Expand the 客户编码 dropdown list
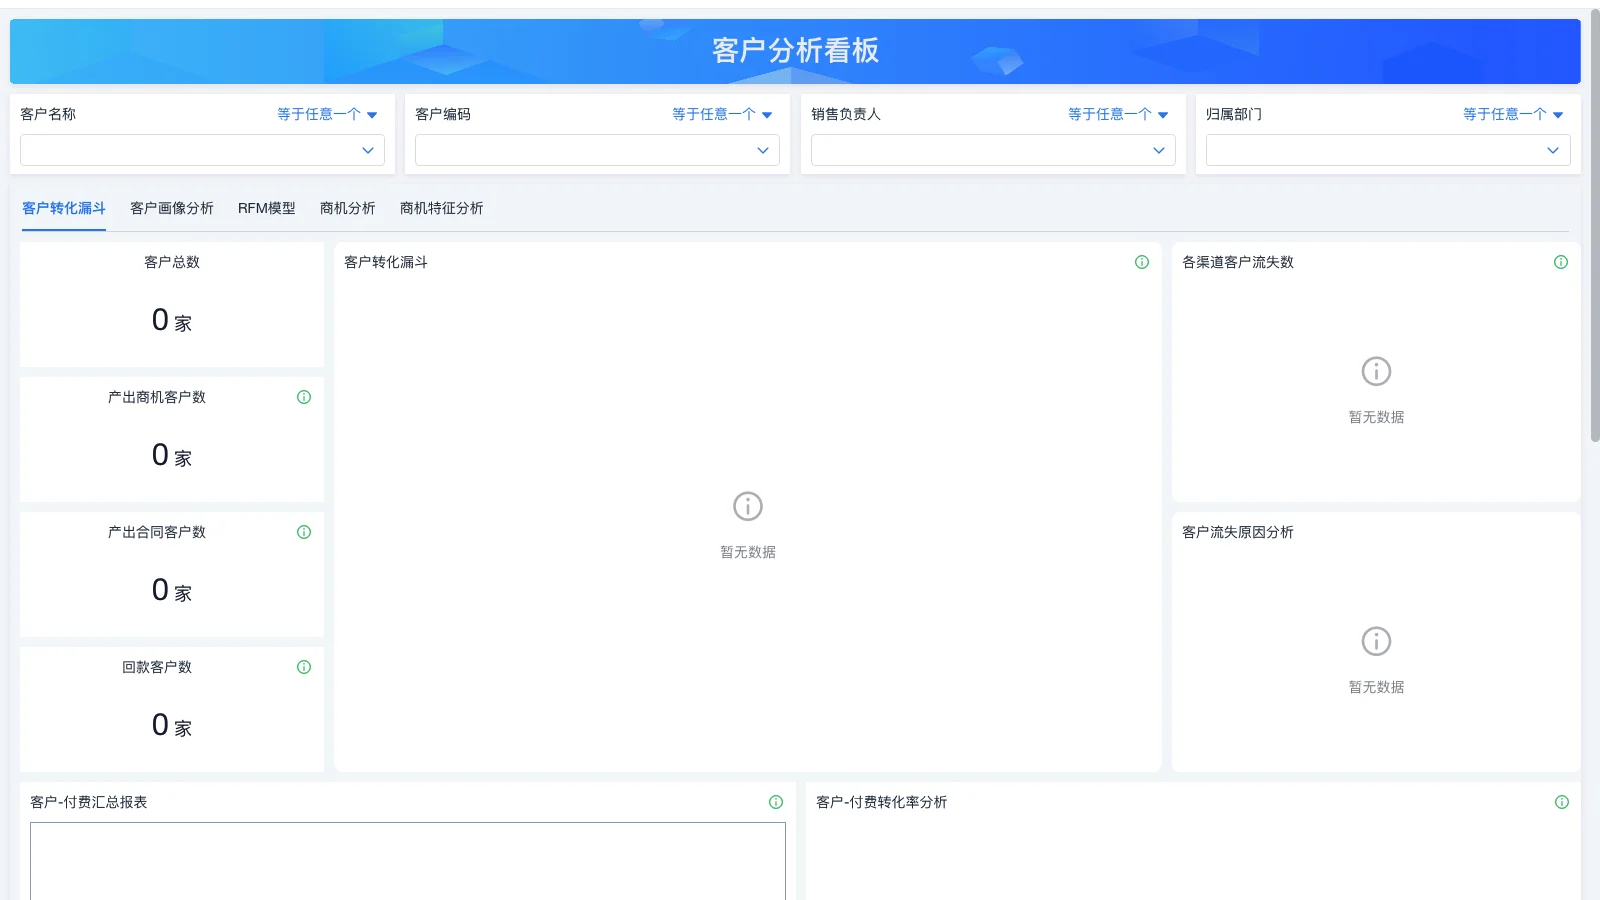This screenshot has width=1600, height=900. tap(597, 150)
